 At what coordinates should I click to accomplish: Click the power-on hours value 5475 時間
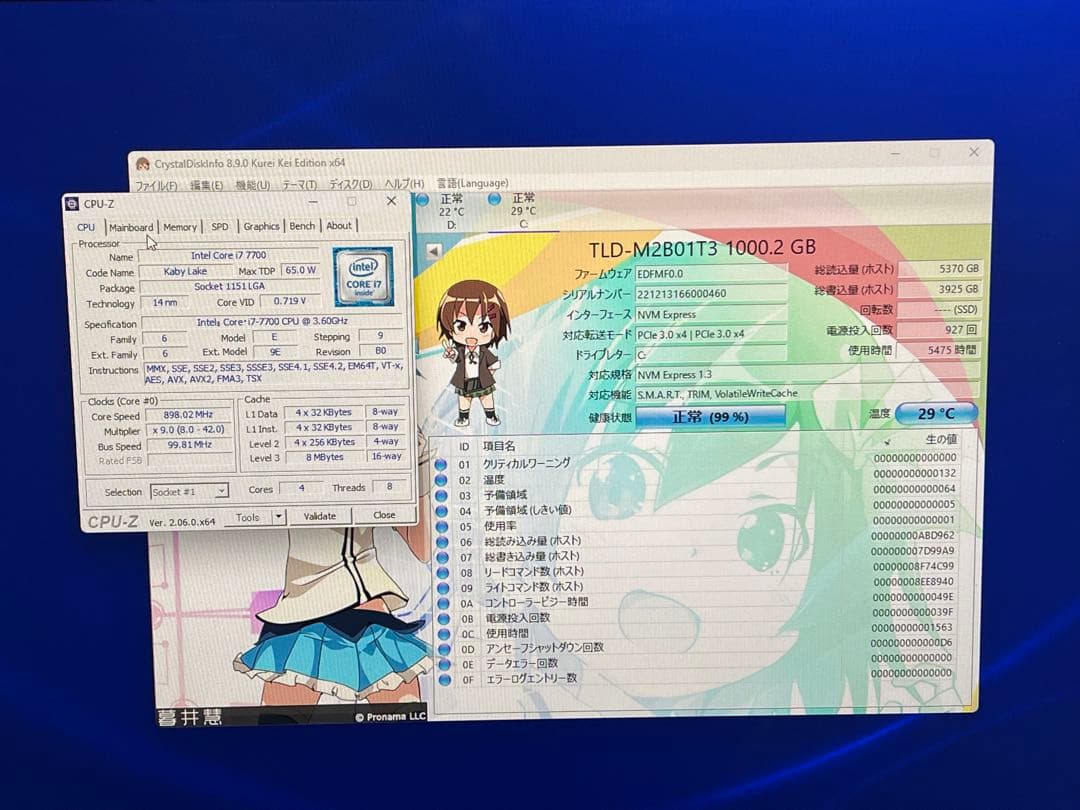pos(939,350)
